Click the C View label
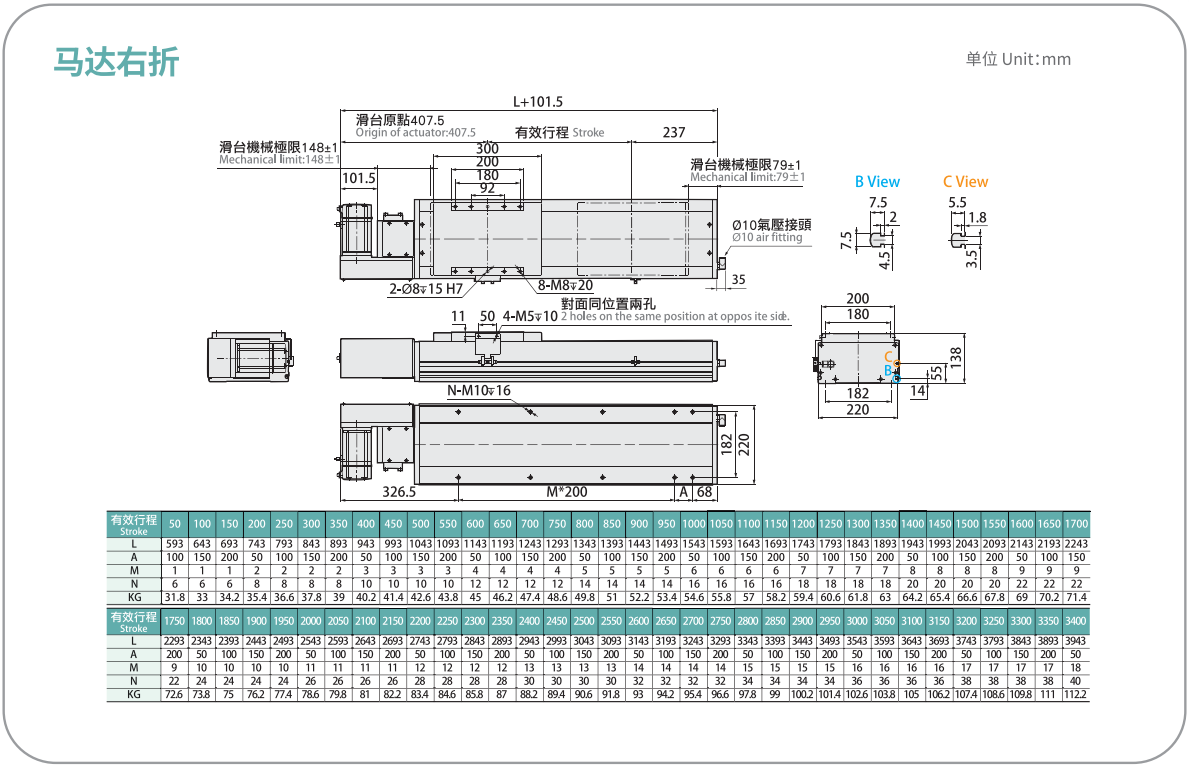This screenshot has height=769, width=1189. click(965, 182)
